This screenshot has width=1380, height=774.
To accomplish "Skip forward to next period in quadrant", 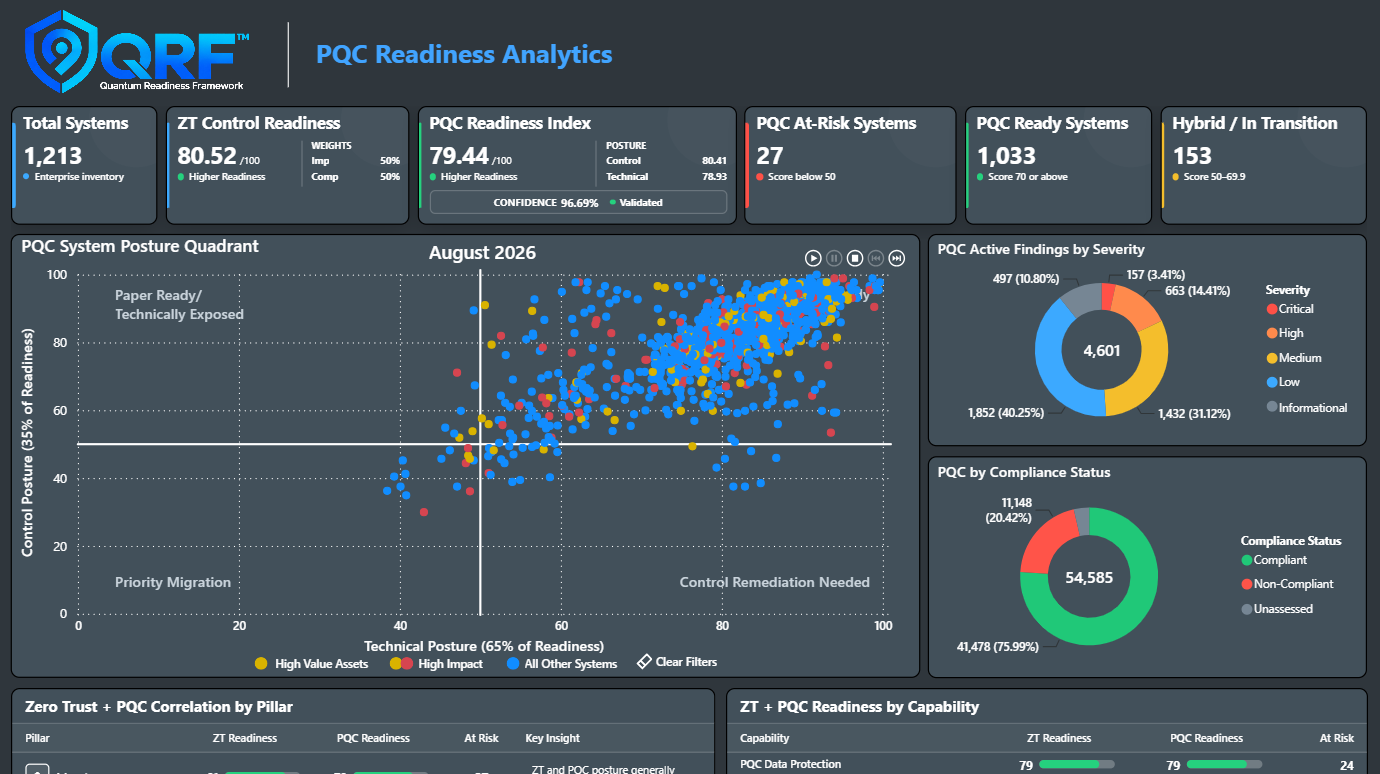I will click(x=897, y=258).
